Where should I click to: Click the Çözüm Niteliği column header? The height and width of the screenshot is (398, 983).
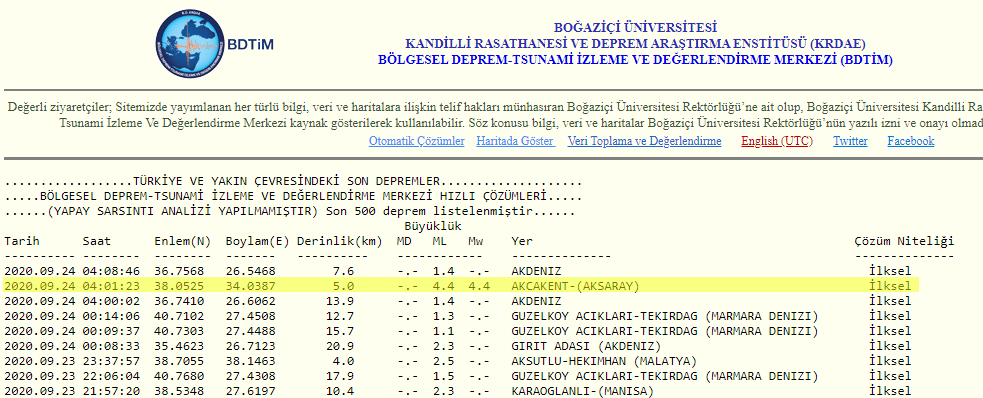pyautogui.click(x=904, y=241)
